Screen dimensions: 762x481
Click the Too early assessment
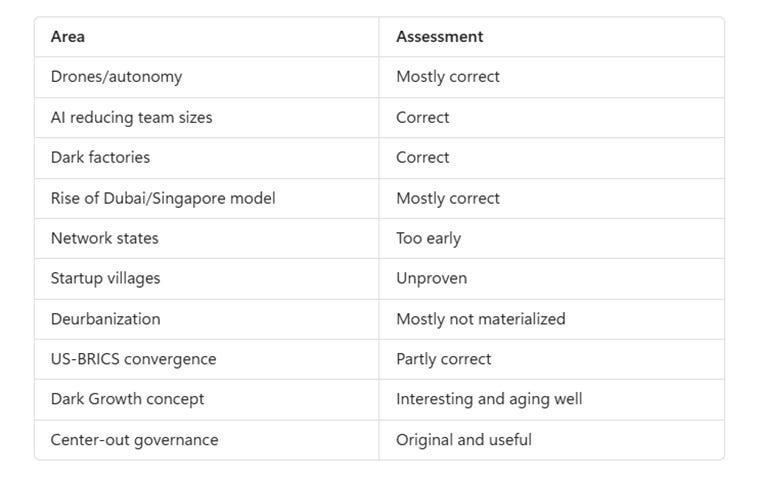click(429, 239)
